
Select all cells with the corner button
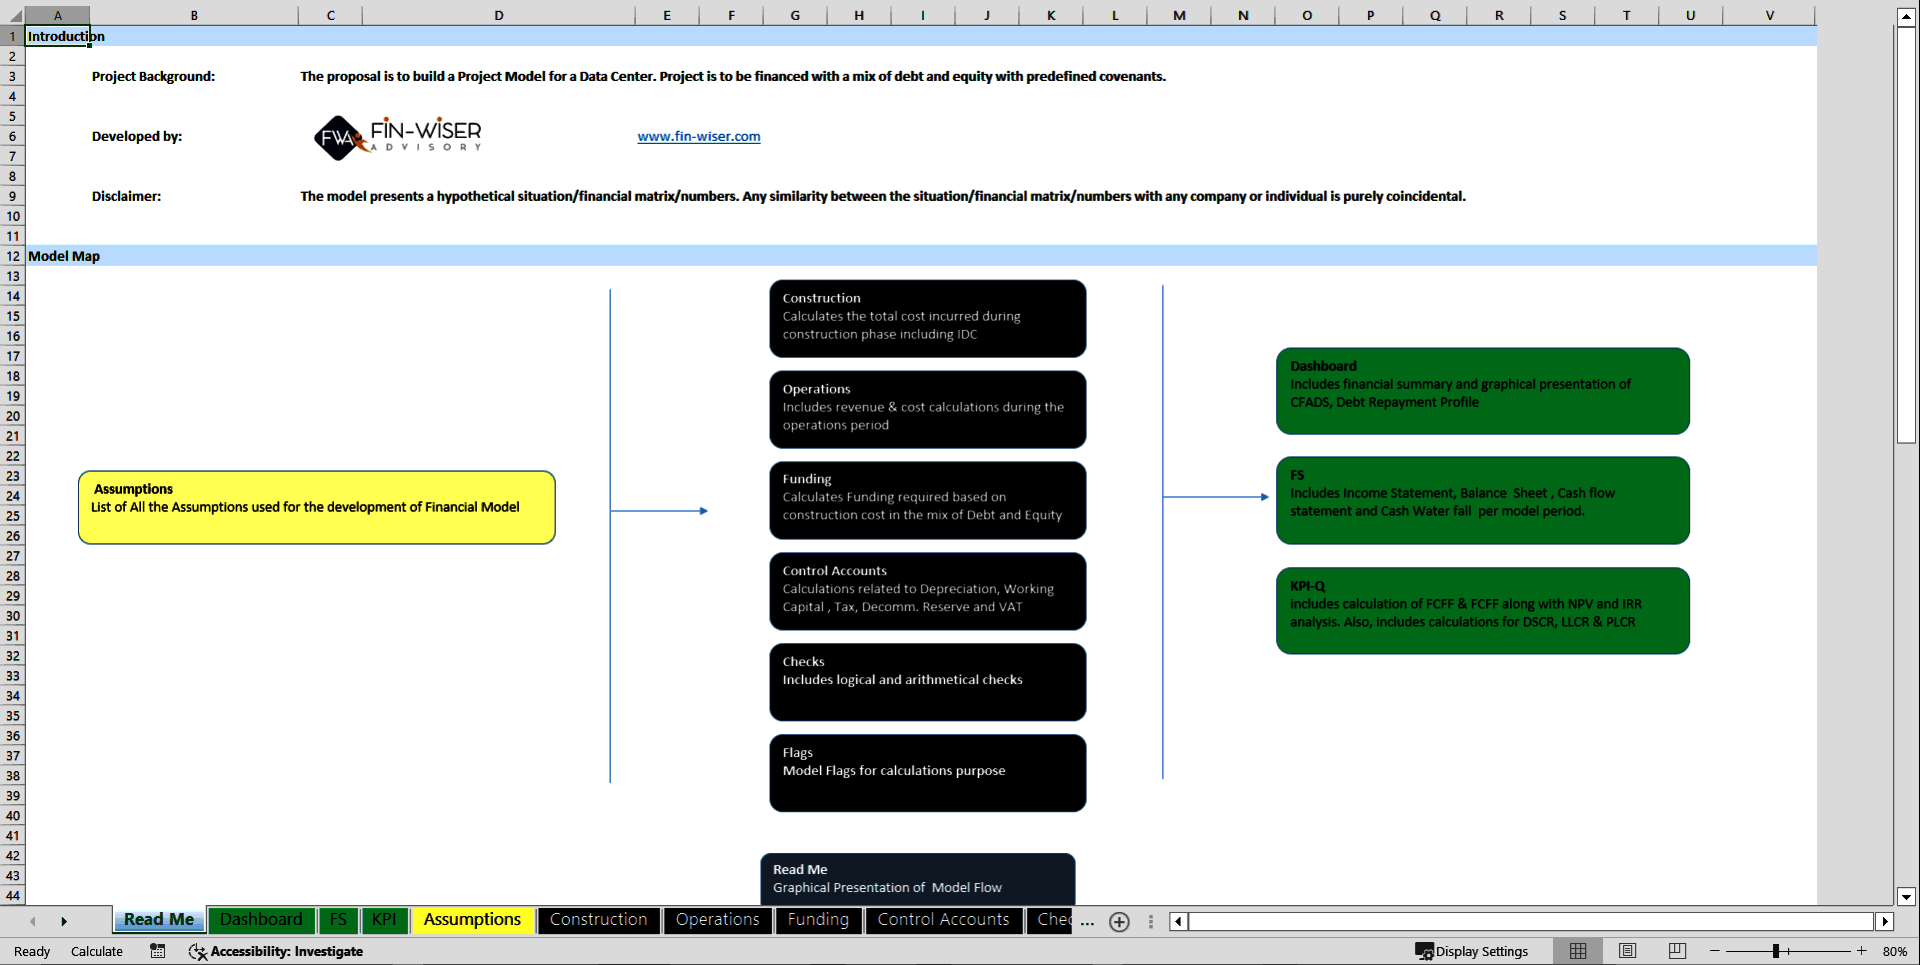(12, 15)
